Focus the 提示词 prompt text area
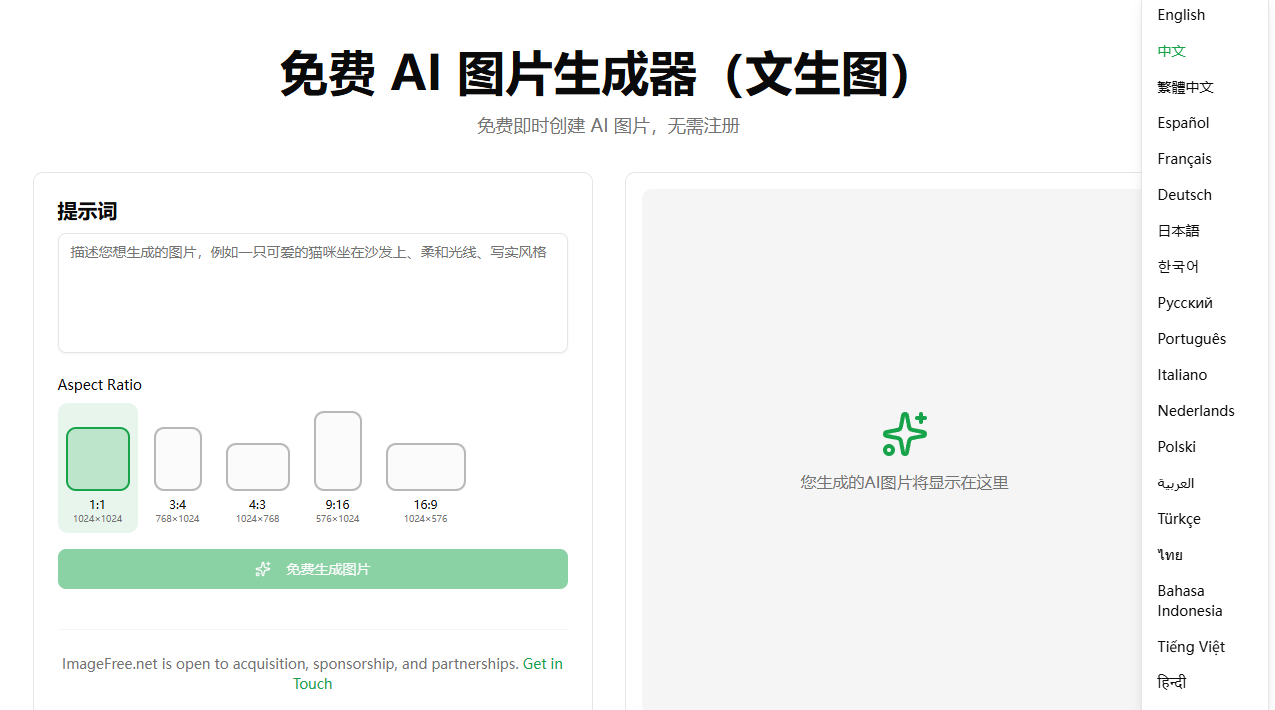 pyautogui.click(x=313, y=293)
